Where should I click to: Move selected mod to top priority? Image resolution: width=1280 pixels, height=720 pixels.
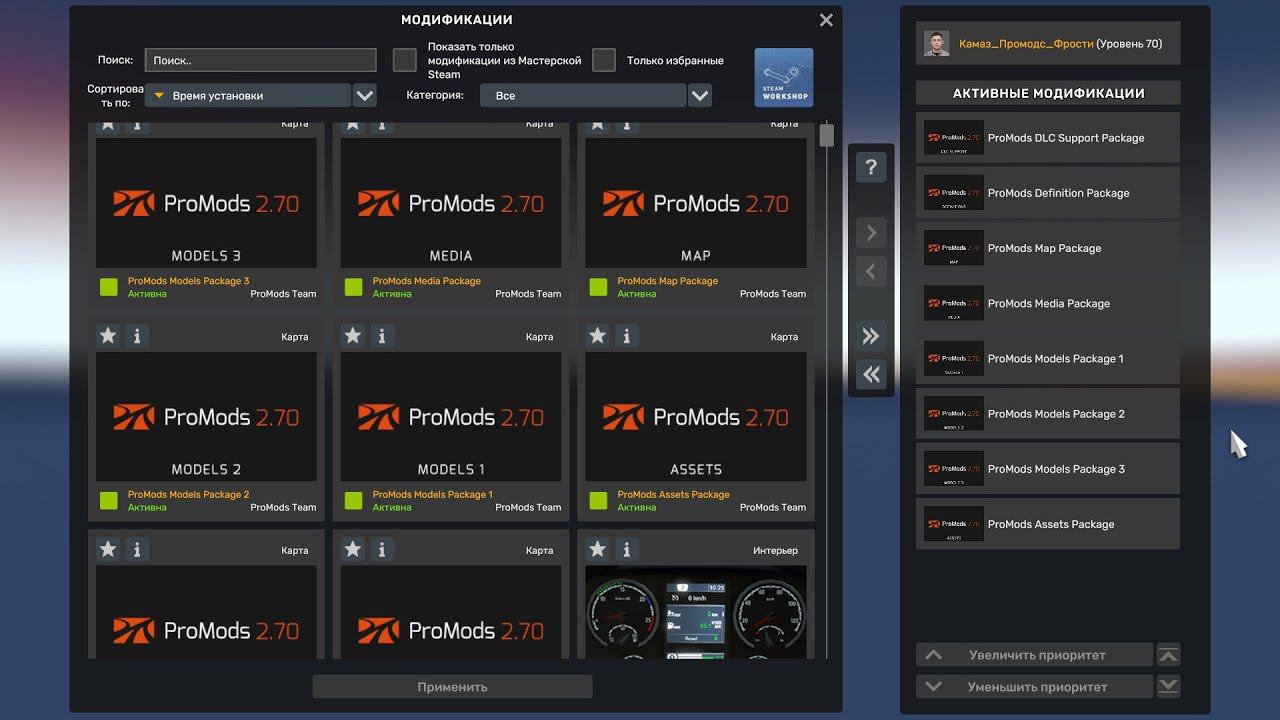point(1168,655)
